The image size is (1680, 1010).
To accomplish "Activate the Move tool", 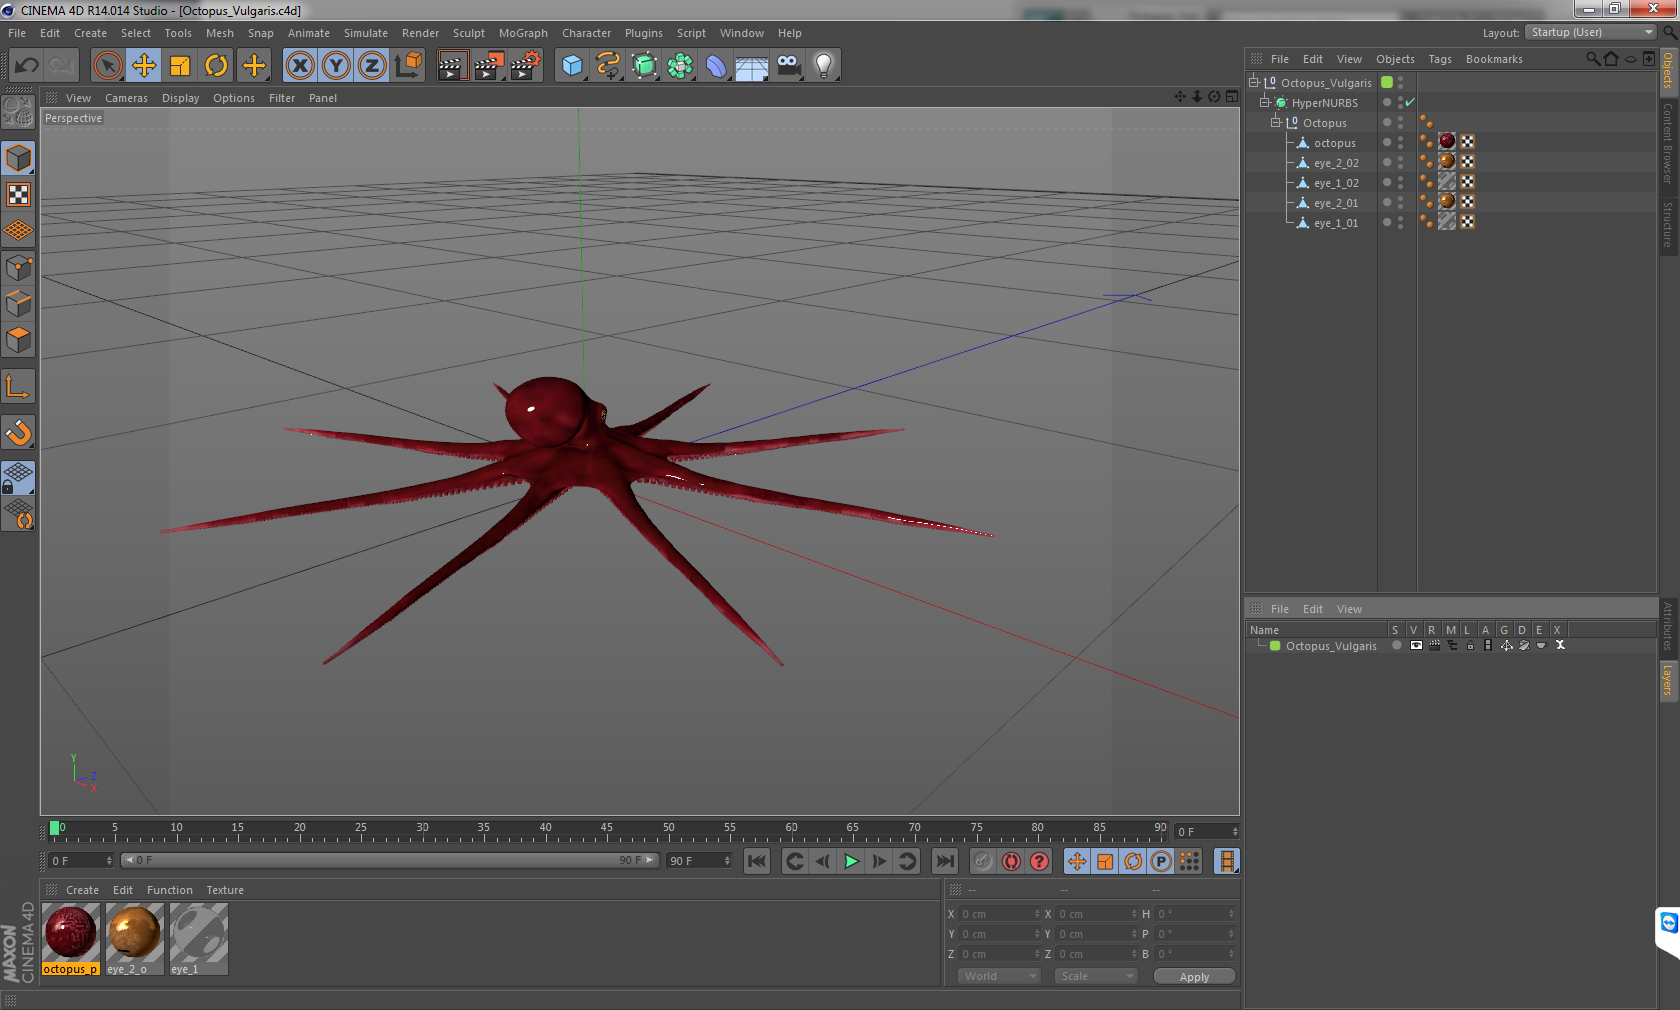I will coord(144,66).
